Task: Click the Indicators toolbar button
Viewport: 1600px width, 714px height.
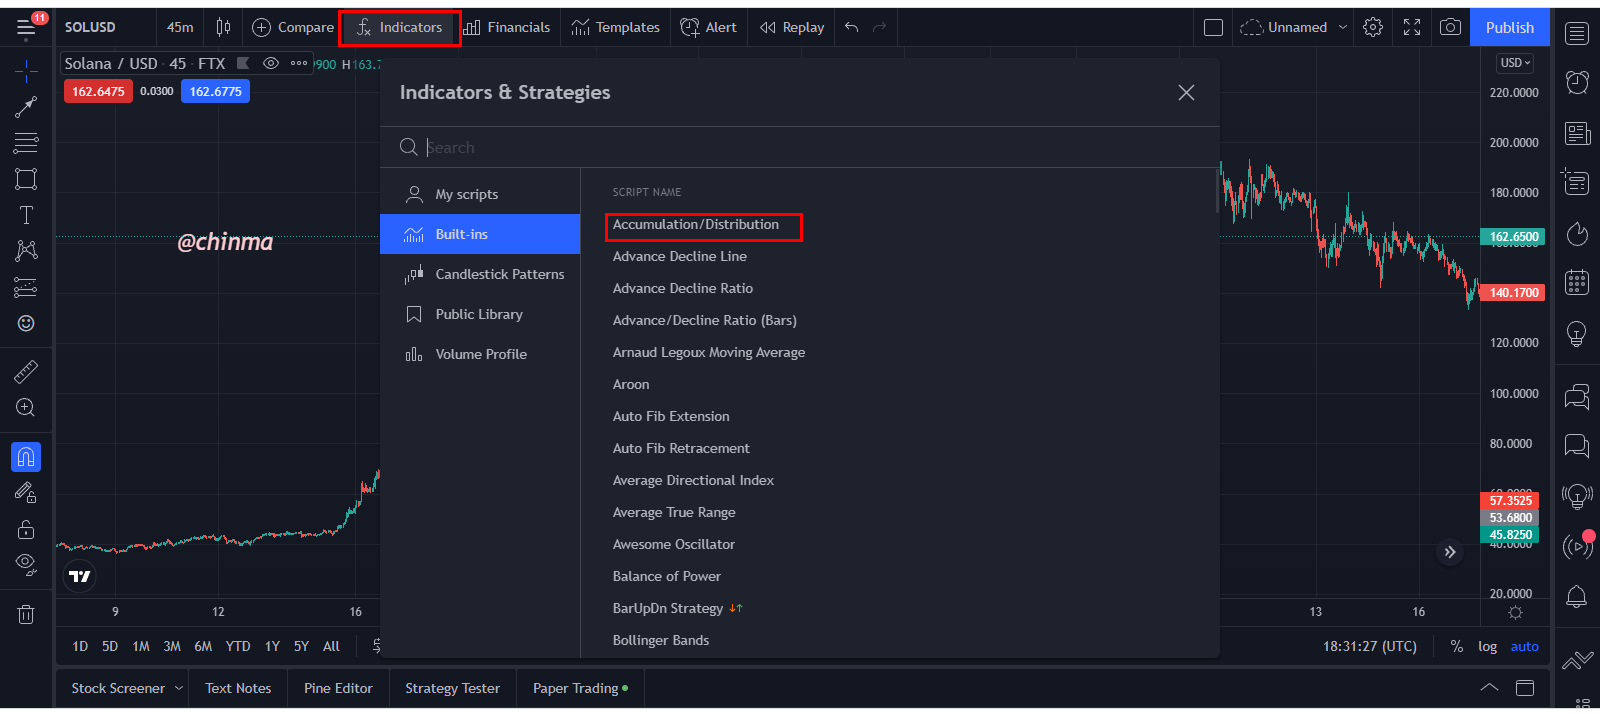Action: [x=400, y=27]
